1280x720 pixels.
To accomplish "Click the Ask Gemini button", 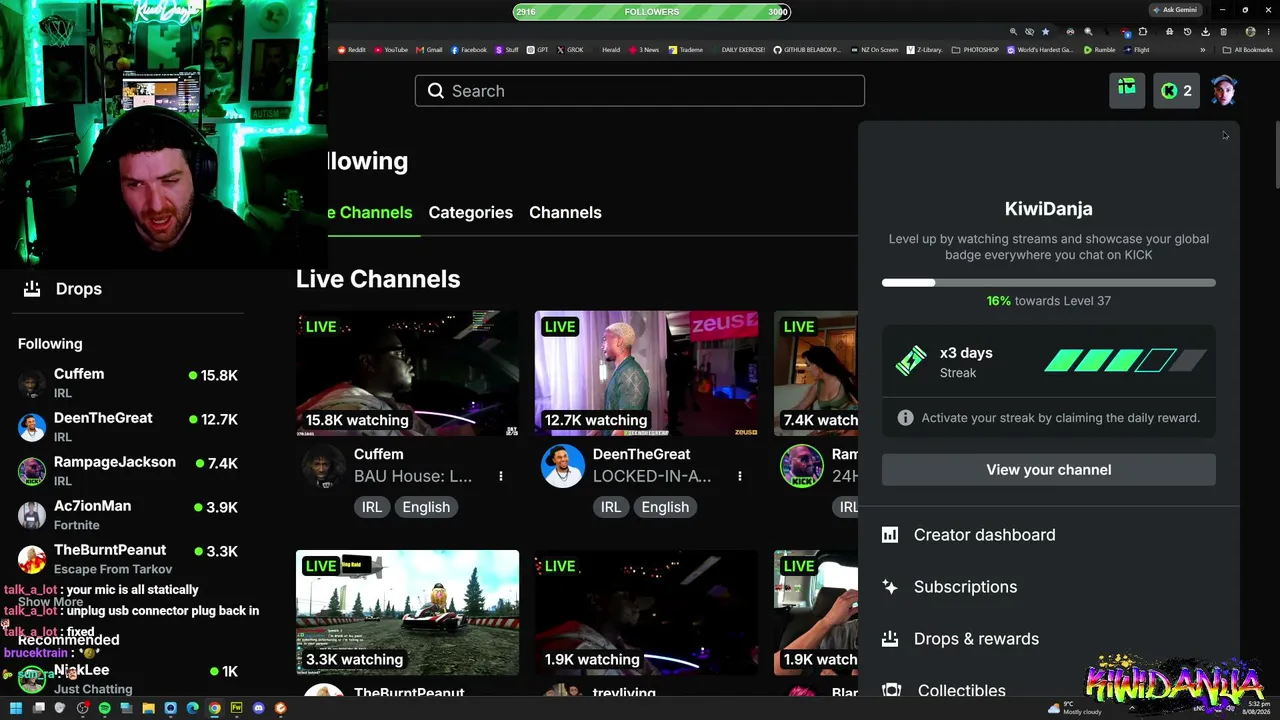I will [x=1174, y=10].
